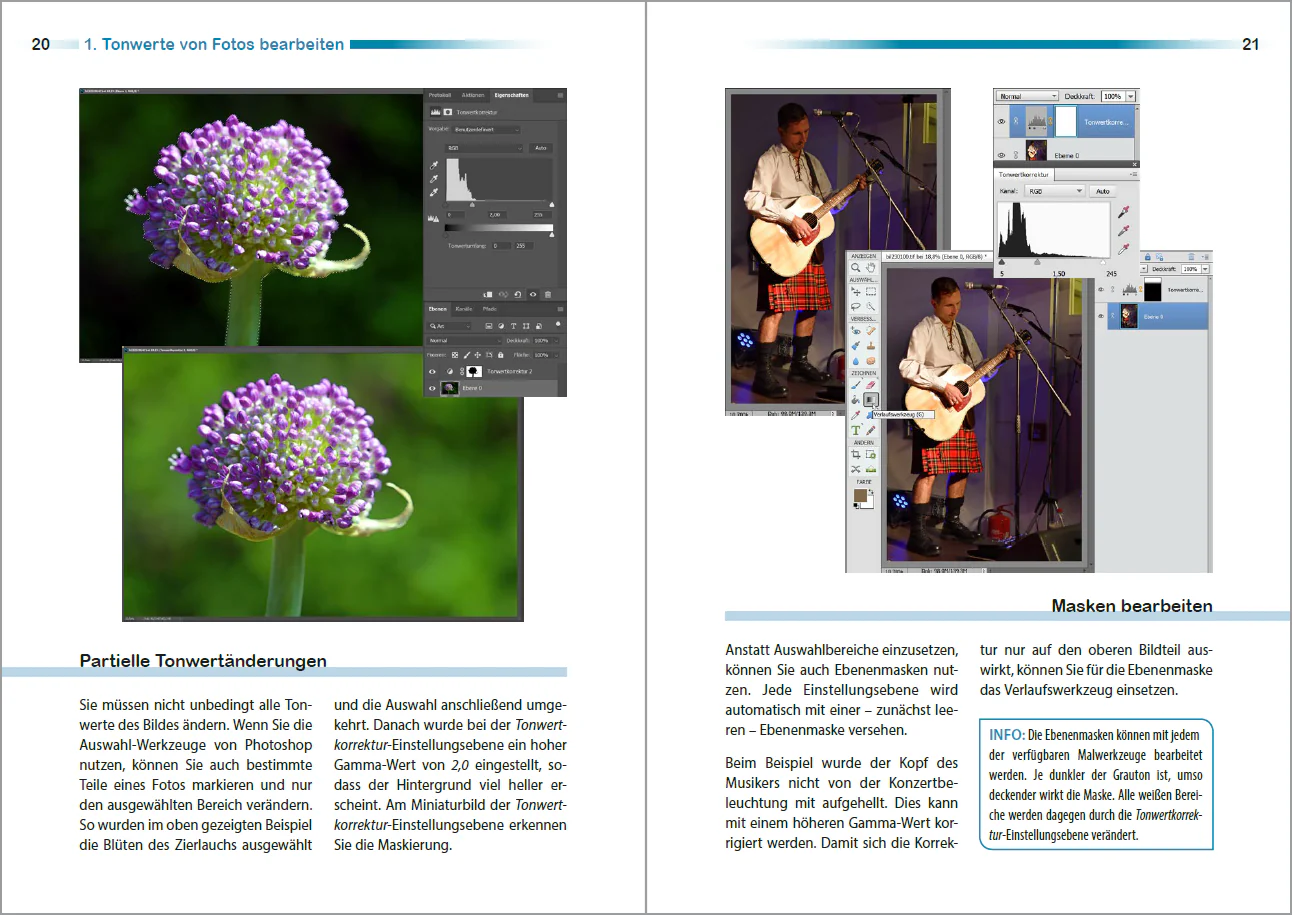Click the Auto button beside Kanal RGB
The width and height of the screenshot is (1292, 915).
click(x=1103, y=191)
